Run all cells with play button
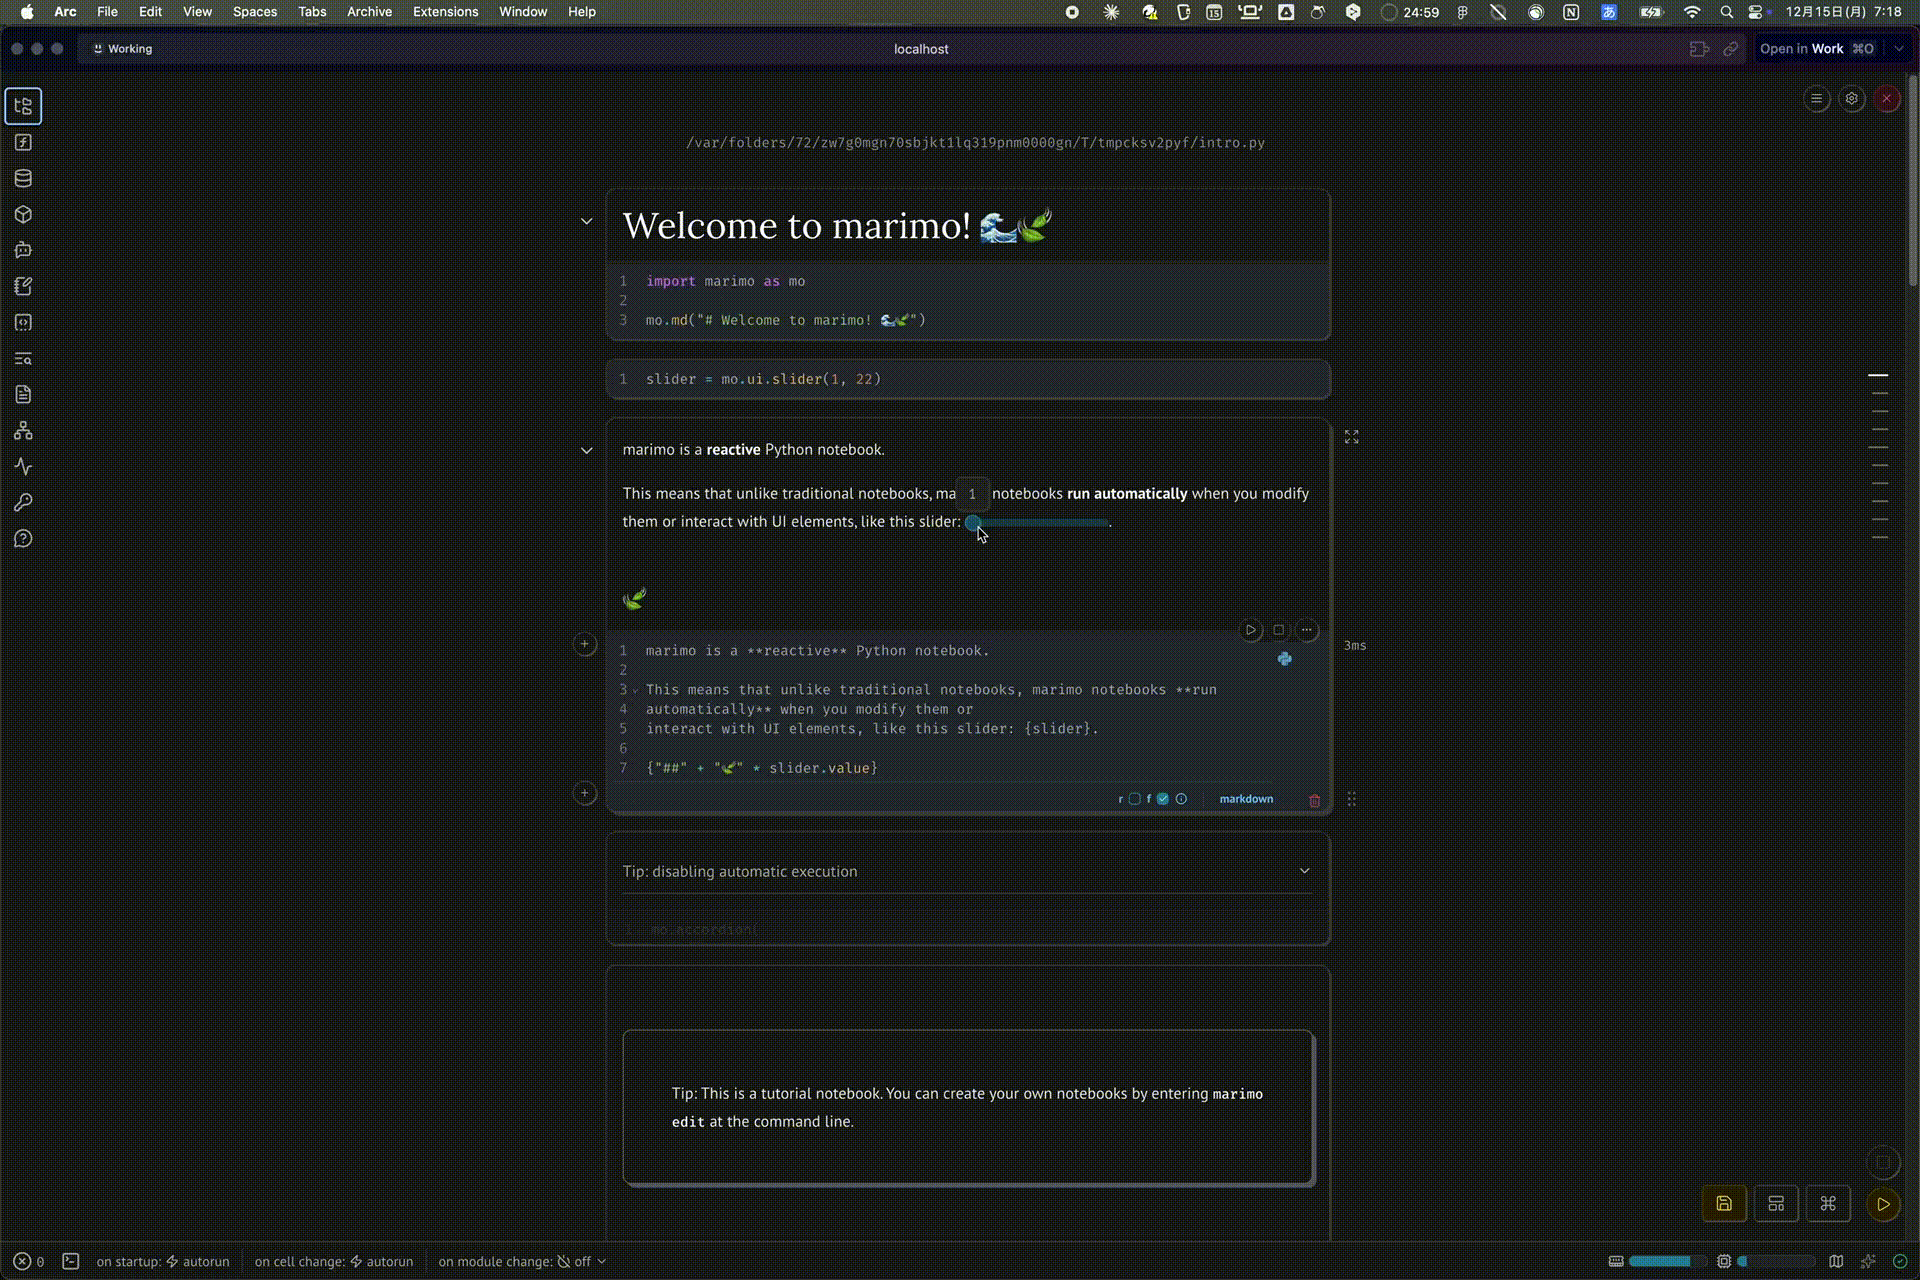This screenshot has height=1280, width=1920. point(1883,1204)
